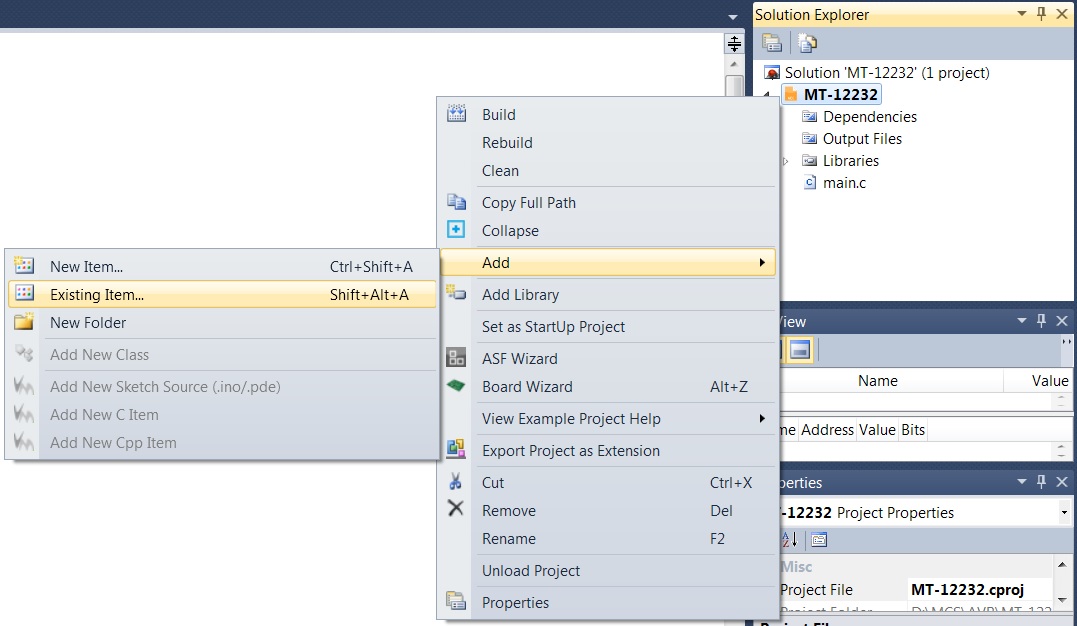Click Show All Files icon in Solution Explorer

pos(807,43)
